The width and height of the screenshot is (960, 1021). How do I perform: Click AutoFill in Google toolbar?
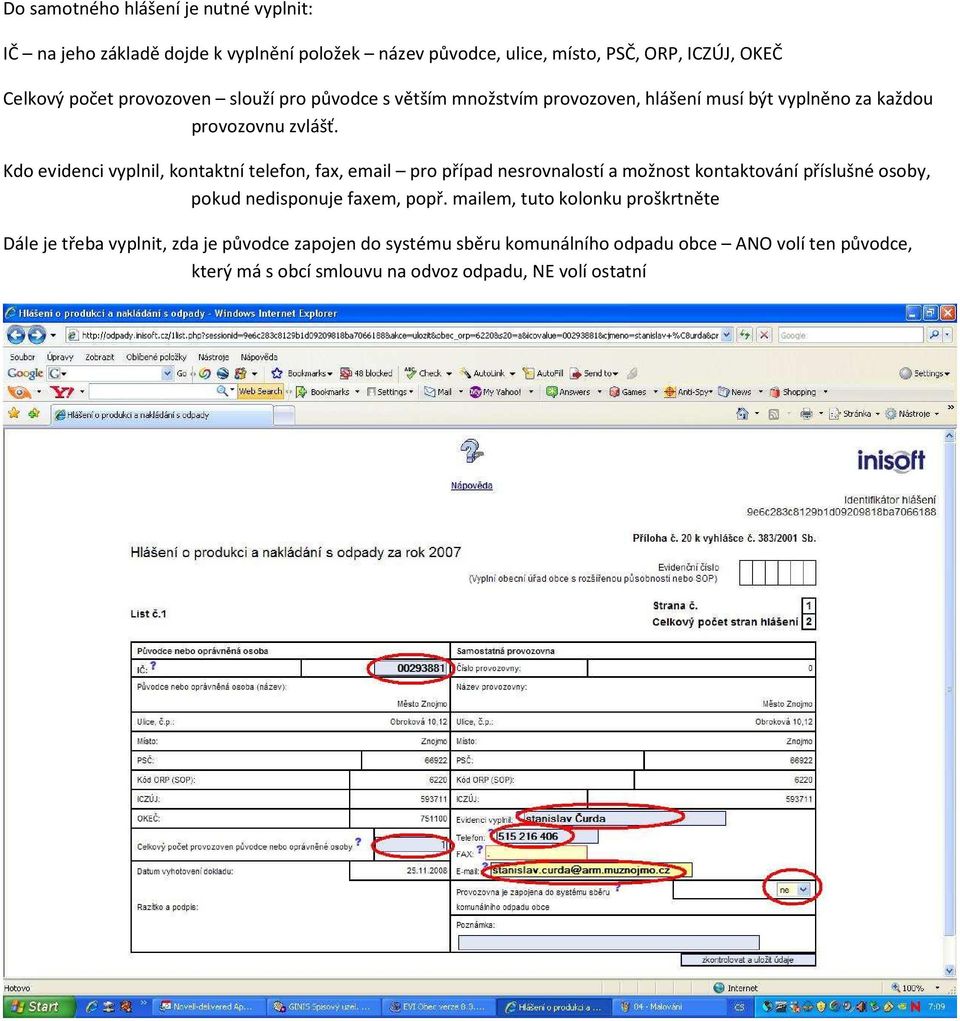543,373
